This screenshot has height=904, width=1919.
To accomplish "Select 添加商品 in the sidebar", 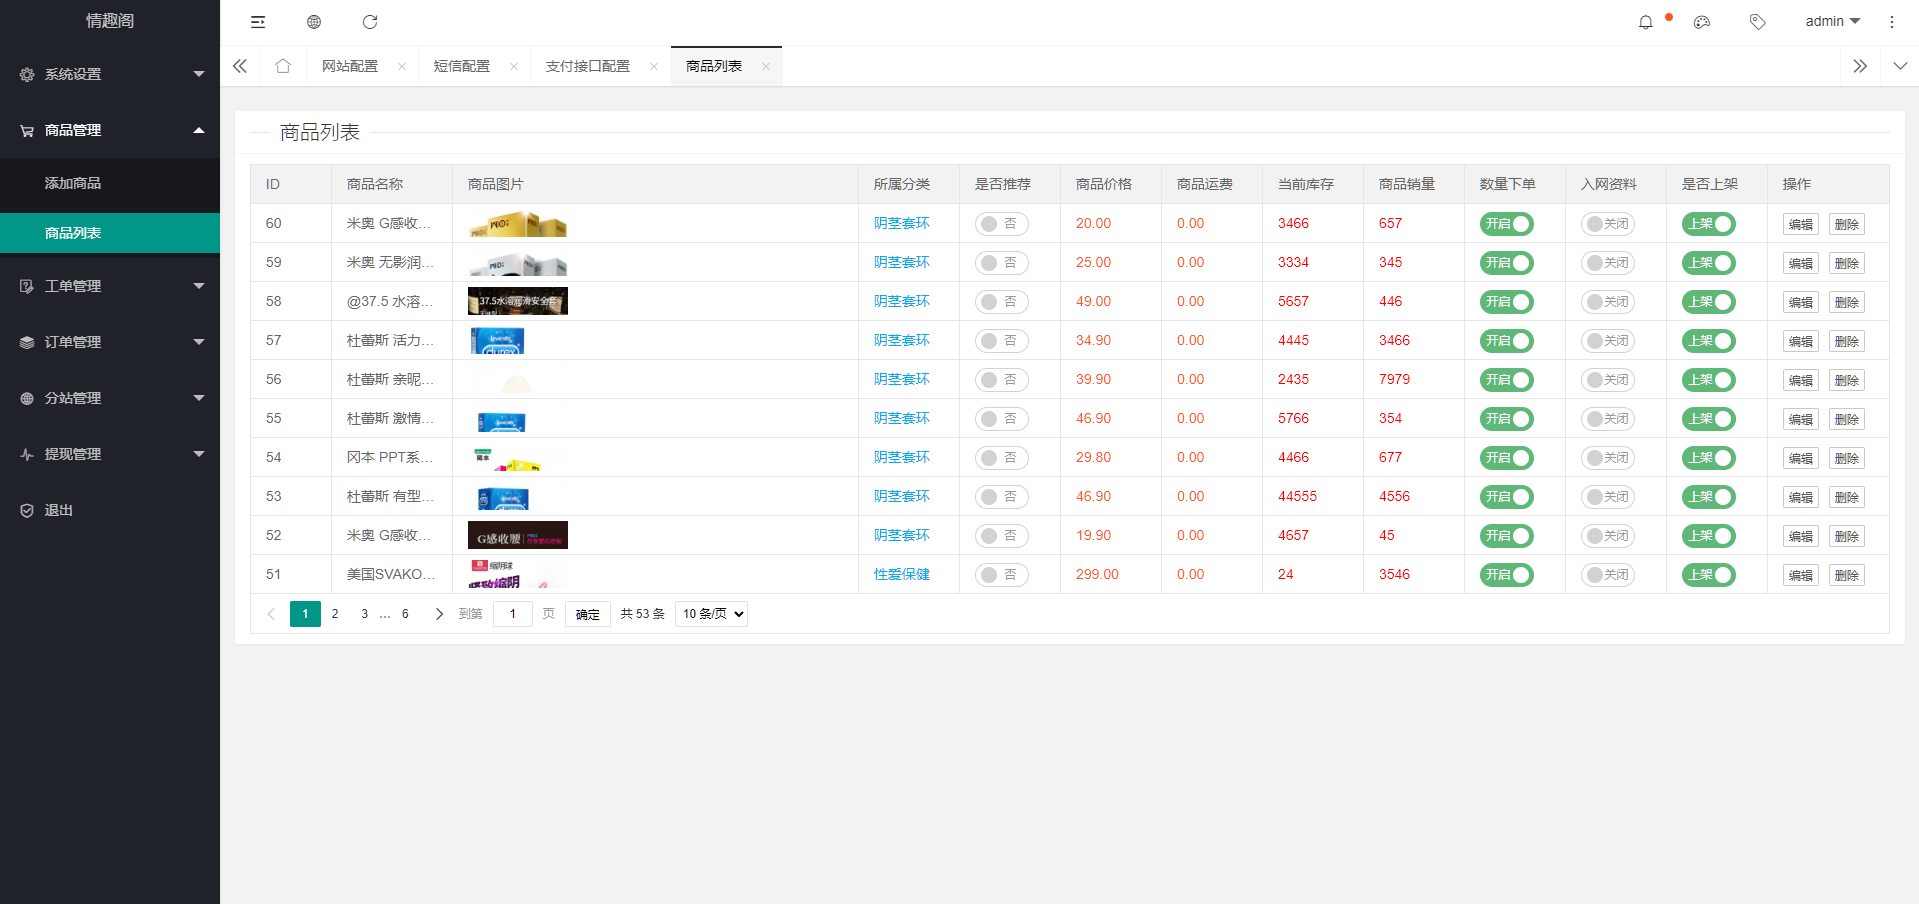I will tap(73, 183).
